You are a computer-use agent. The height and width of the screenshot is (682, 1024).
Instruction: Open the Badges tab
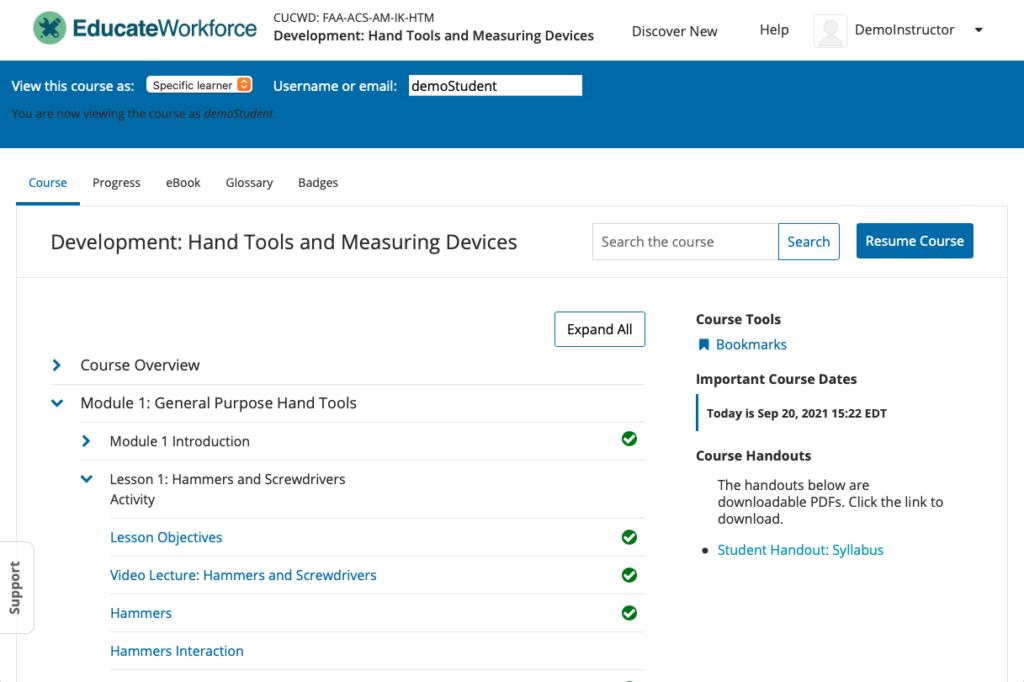(318, 183)
